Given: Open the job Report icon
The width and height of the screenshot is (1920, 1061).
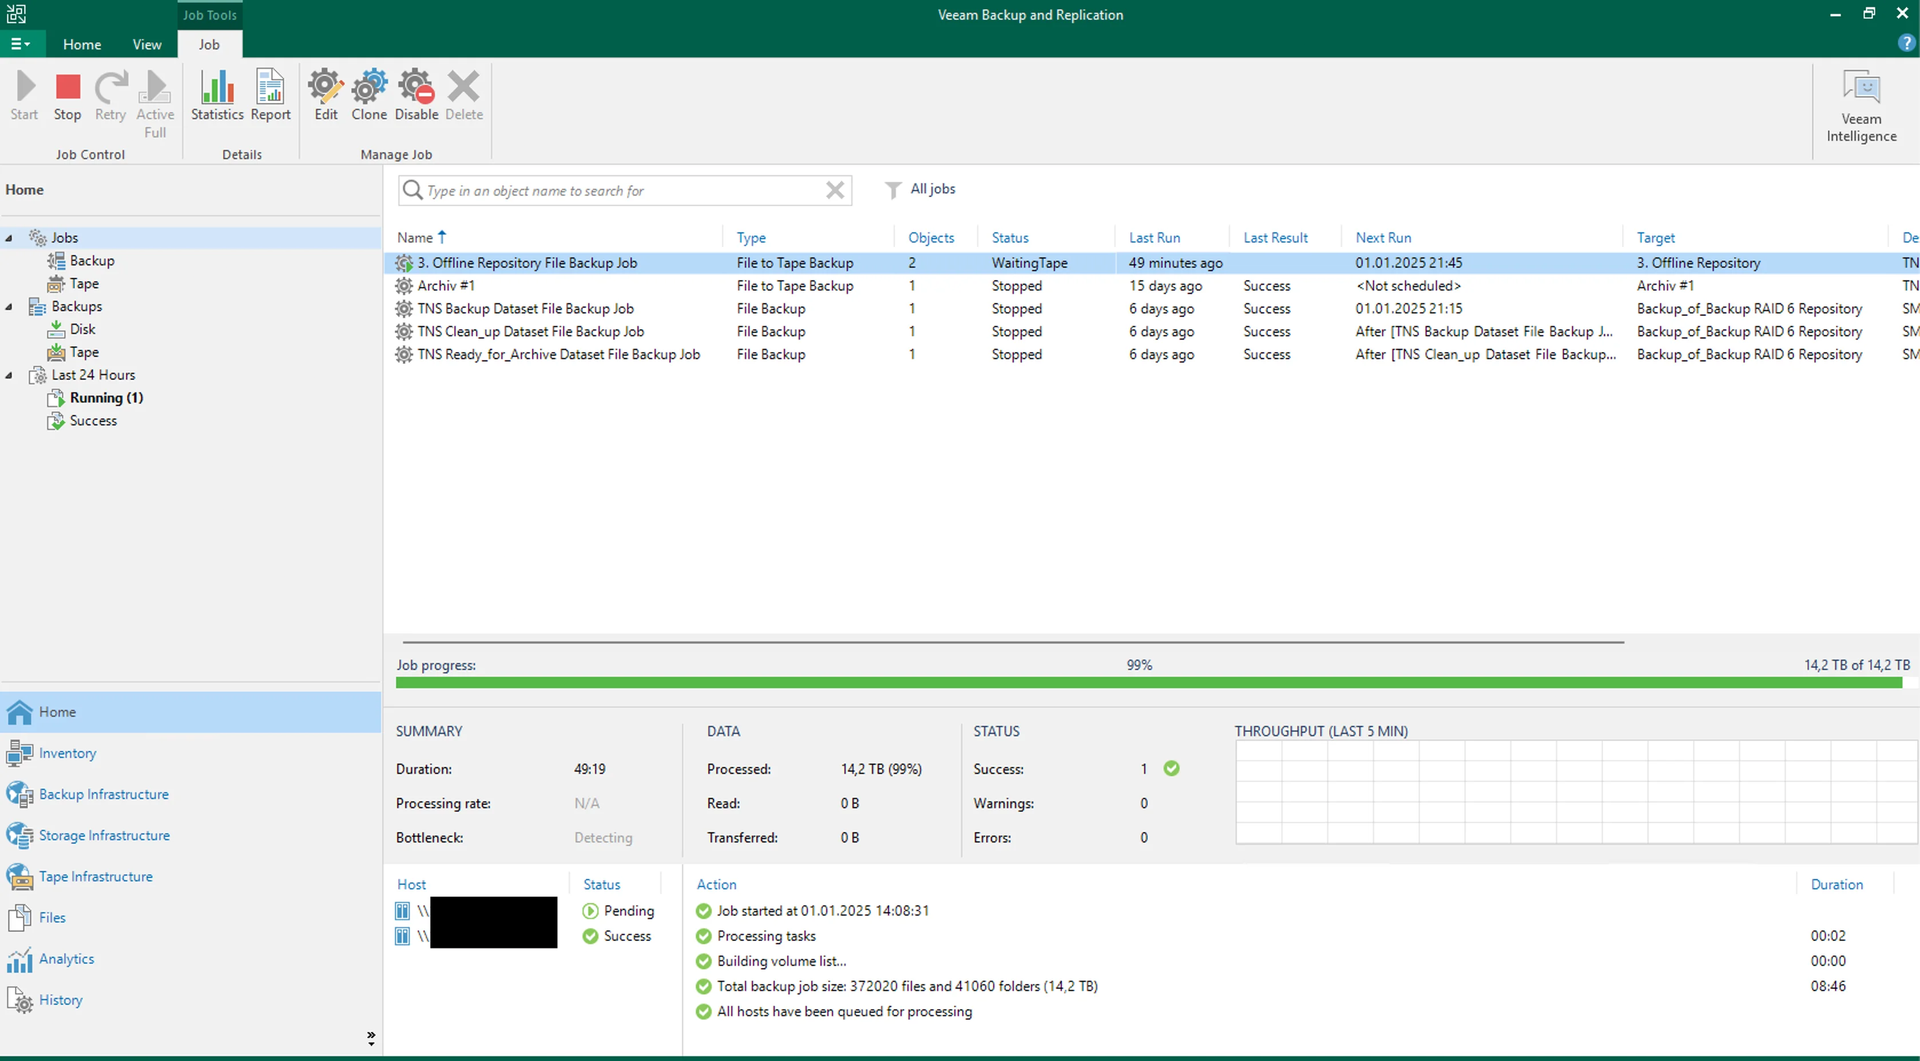Looking at the screenshot, I should point(270,96).
